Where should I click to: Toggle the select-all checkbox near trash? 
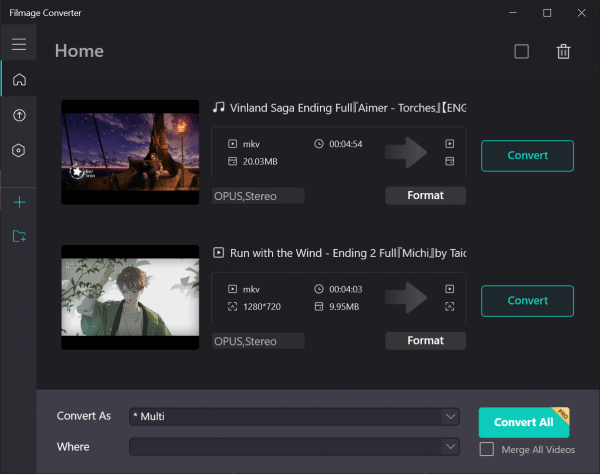[x=522, y=51]
